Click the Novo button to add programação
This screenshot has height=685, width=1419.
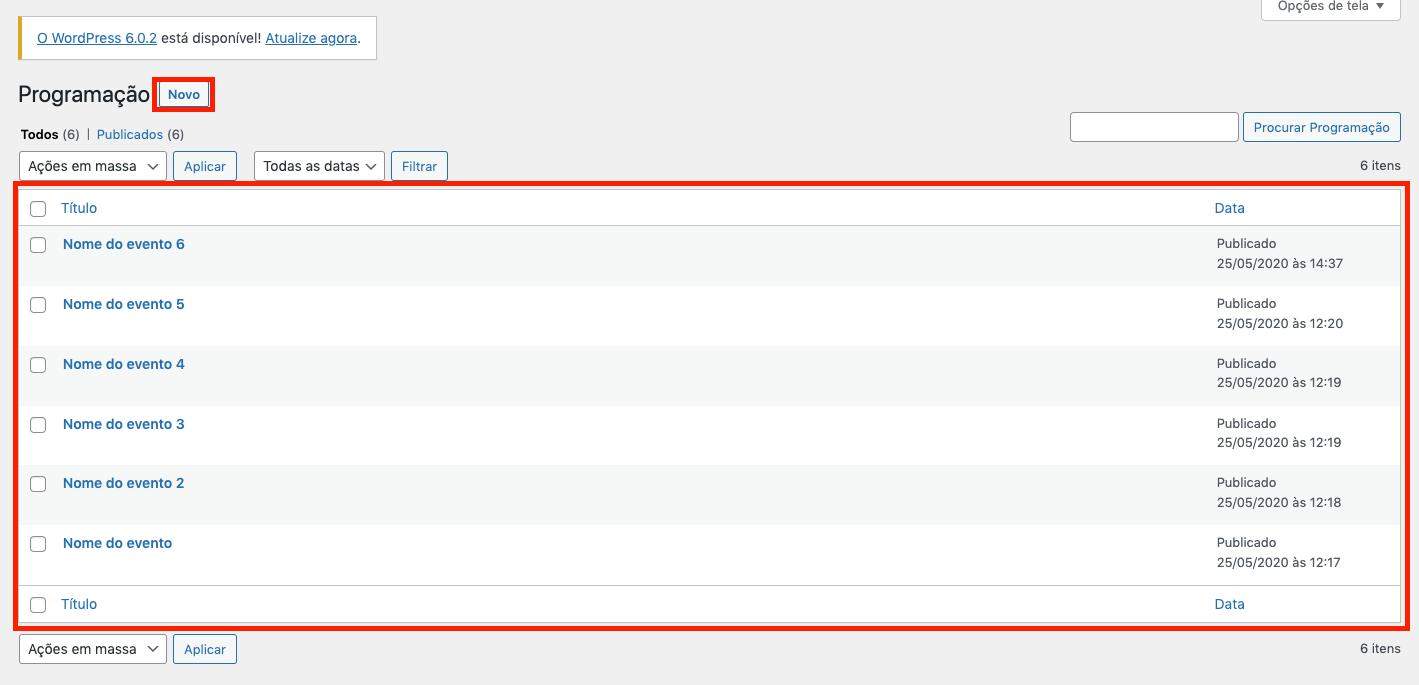point(183,94)
